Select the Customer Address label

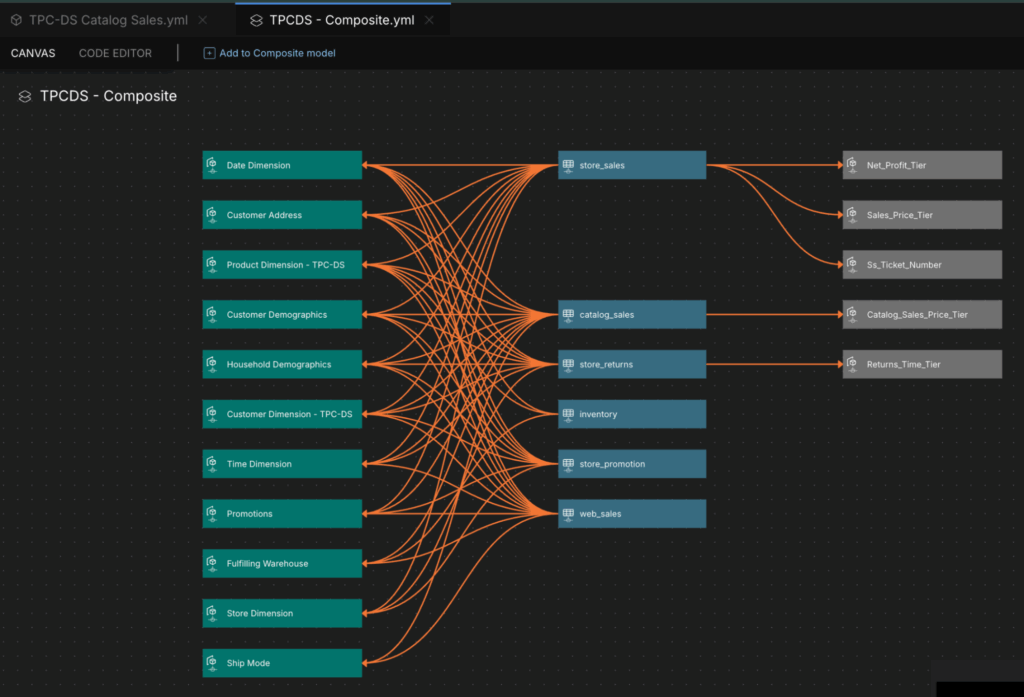point(264,215)
